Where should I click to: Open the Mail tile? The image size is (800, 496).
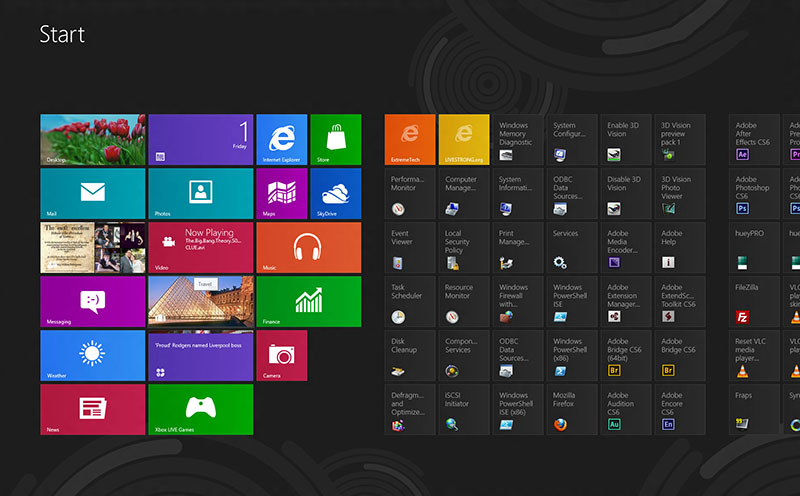pyautogui.click(x=93, y=193)
